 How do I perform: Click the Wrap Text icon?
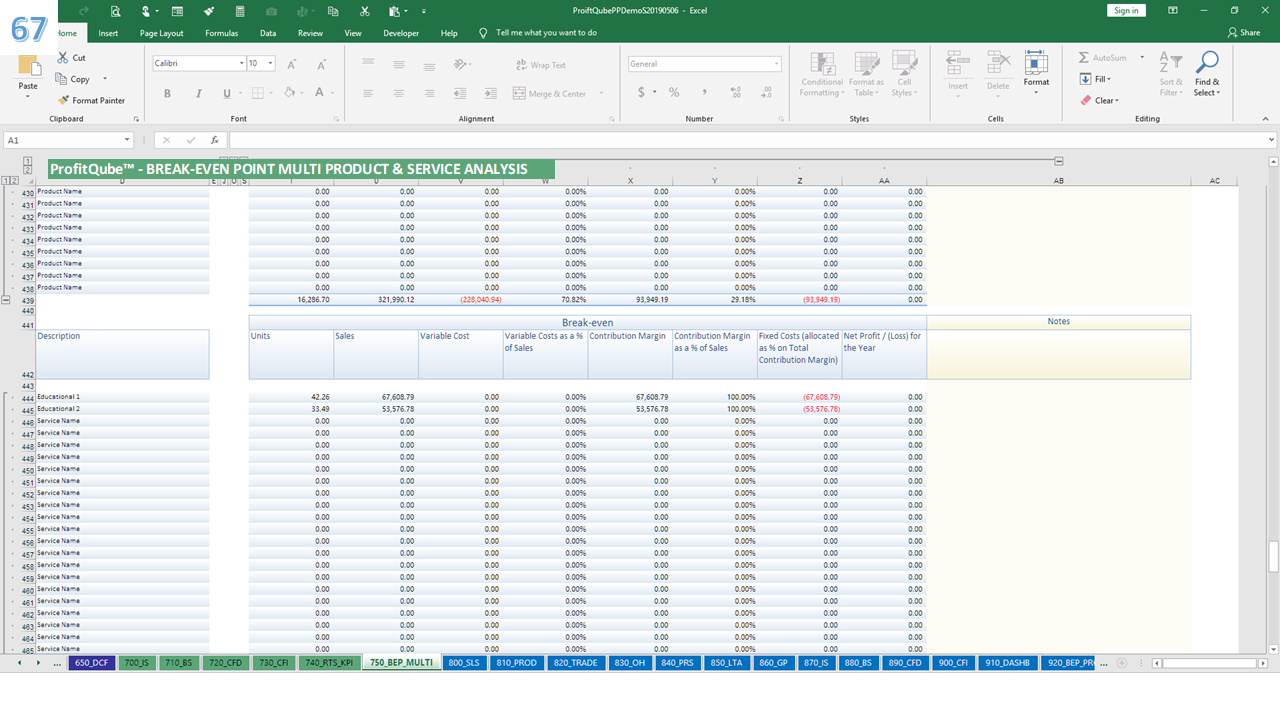(522, 65)
